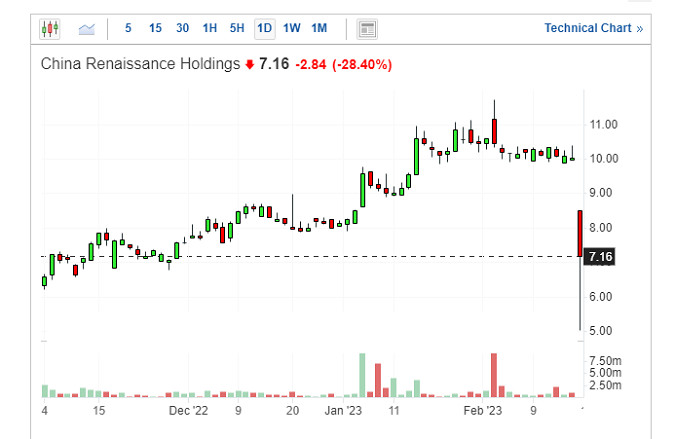Click the 5.00m volume axis label
This screenshot has width=675, height=439.
click(x=605, y=373)
